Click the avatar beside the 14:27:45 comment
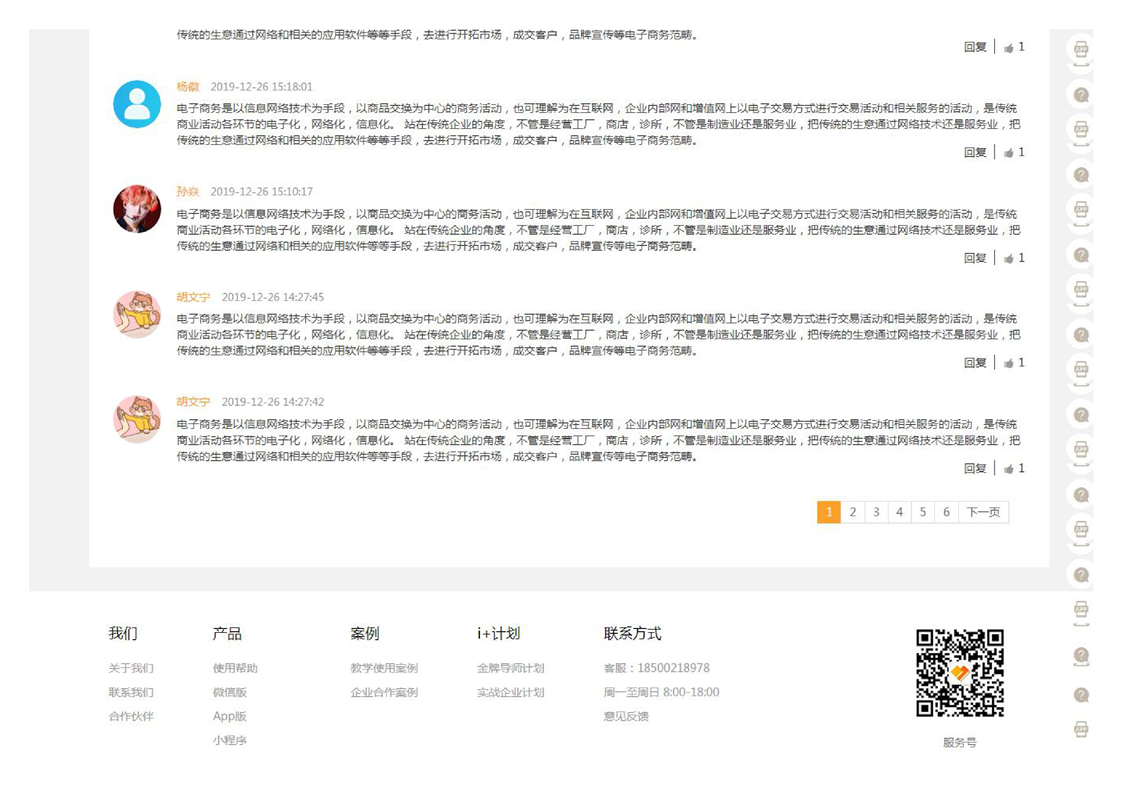 [137, 315]
